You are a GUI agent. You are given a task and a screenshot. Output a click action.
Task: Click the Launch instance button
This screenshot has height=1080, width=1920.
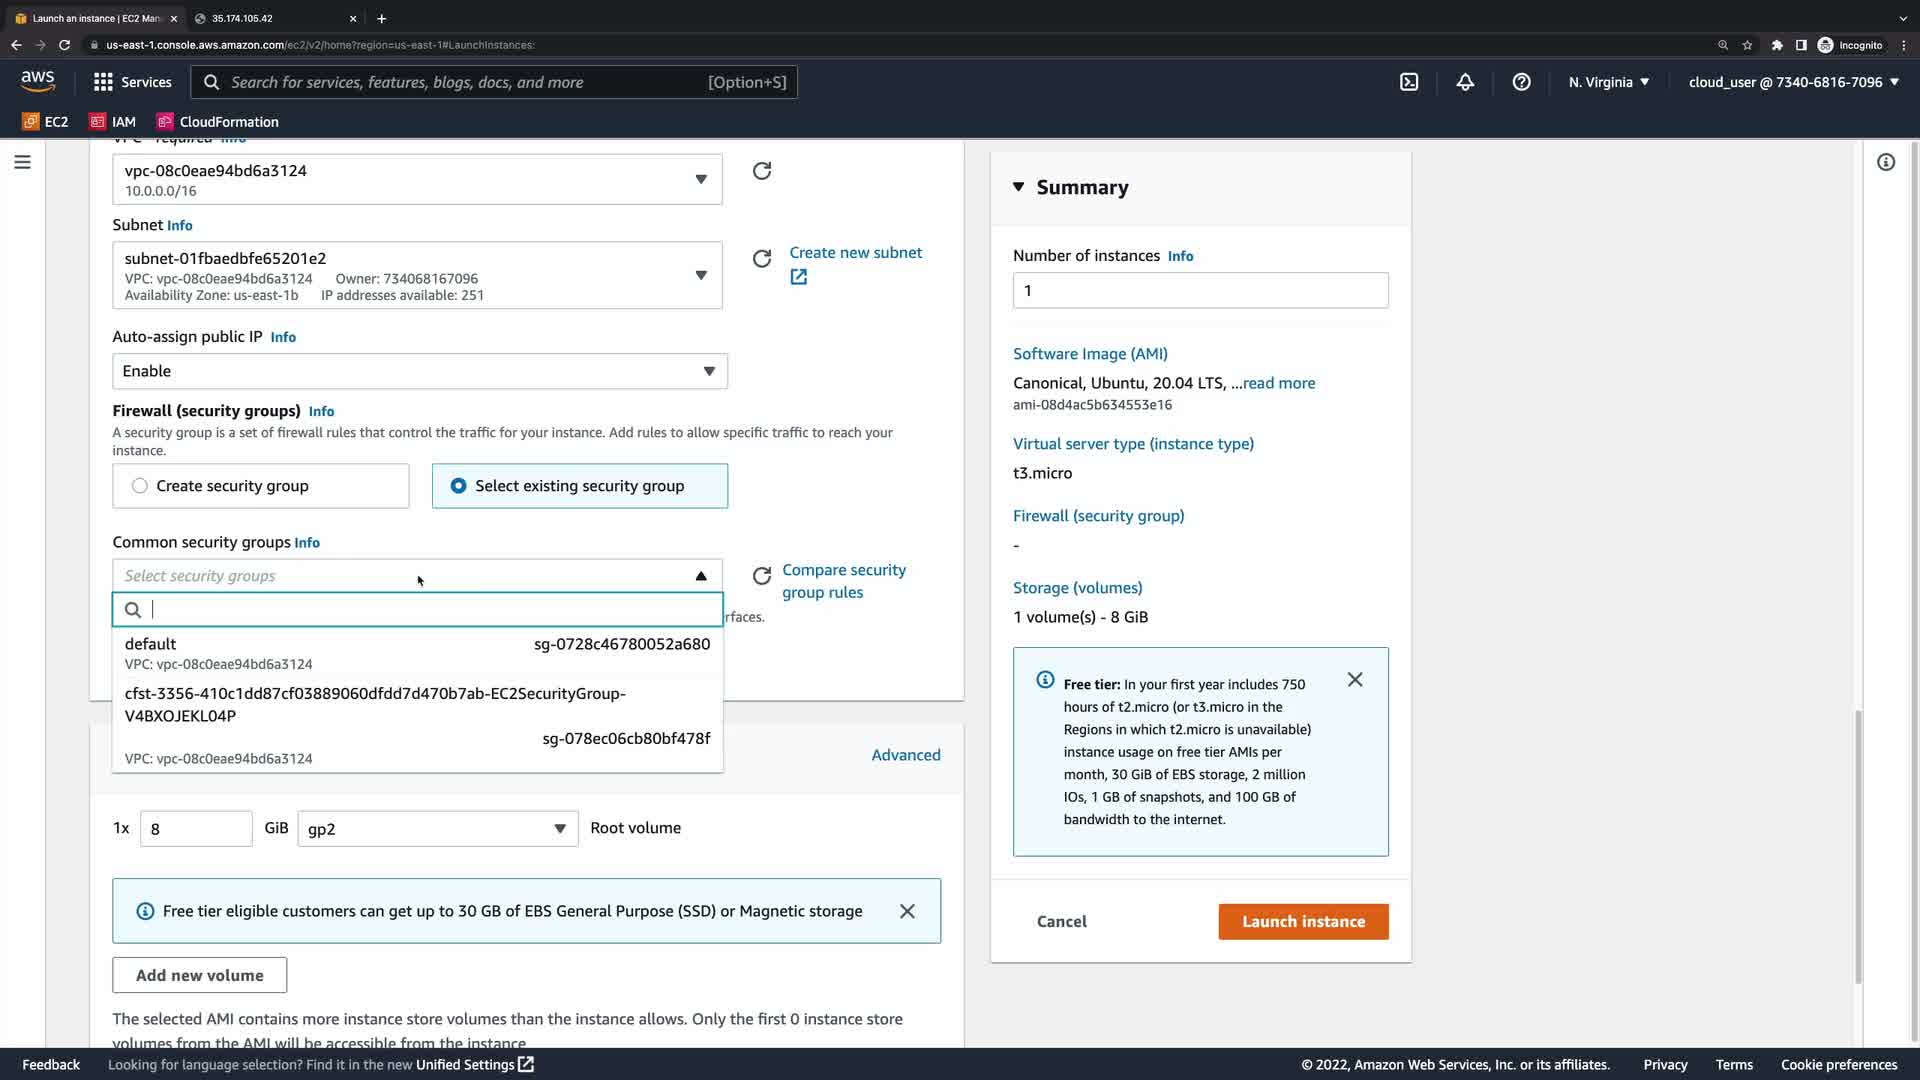(1303, 922)
